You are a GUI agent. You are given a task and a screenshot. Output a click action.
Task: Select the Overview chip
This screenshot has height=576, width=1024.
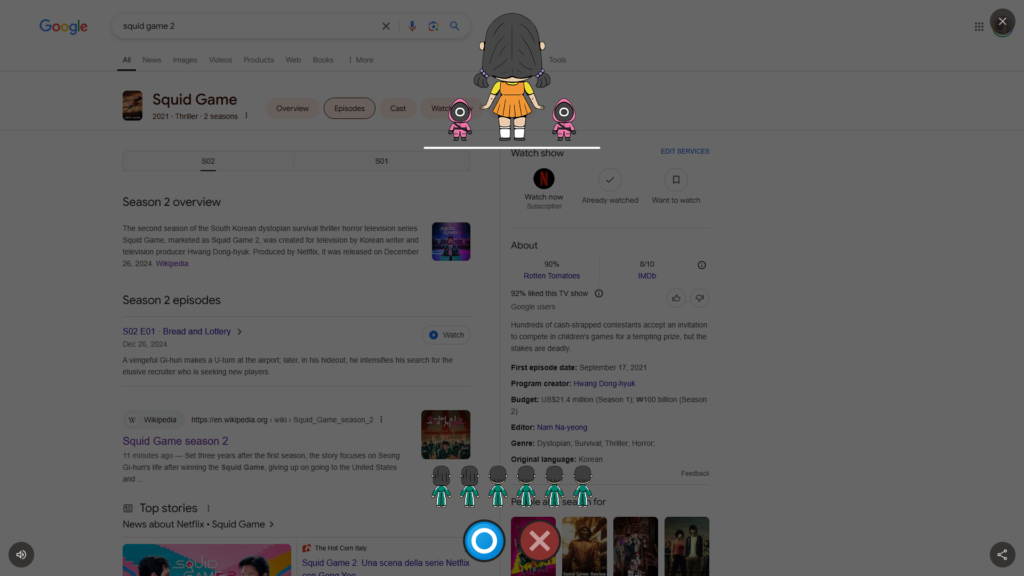292,108
